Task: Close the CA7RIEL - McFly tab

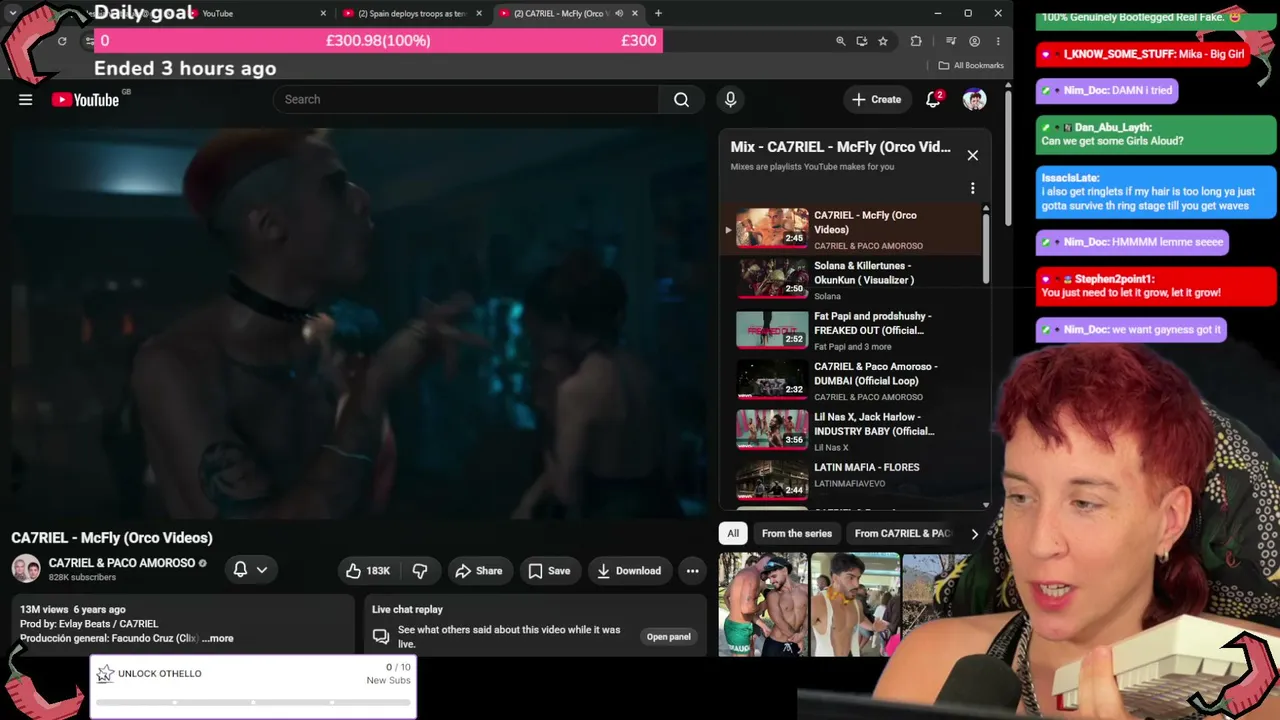Action: click(634, 13)
